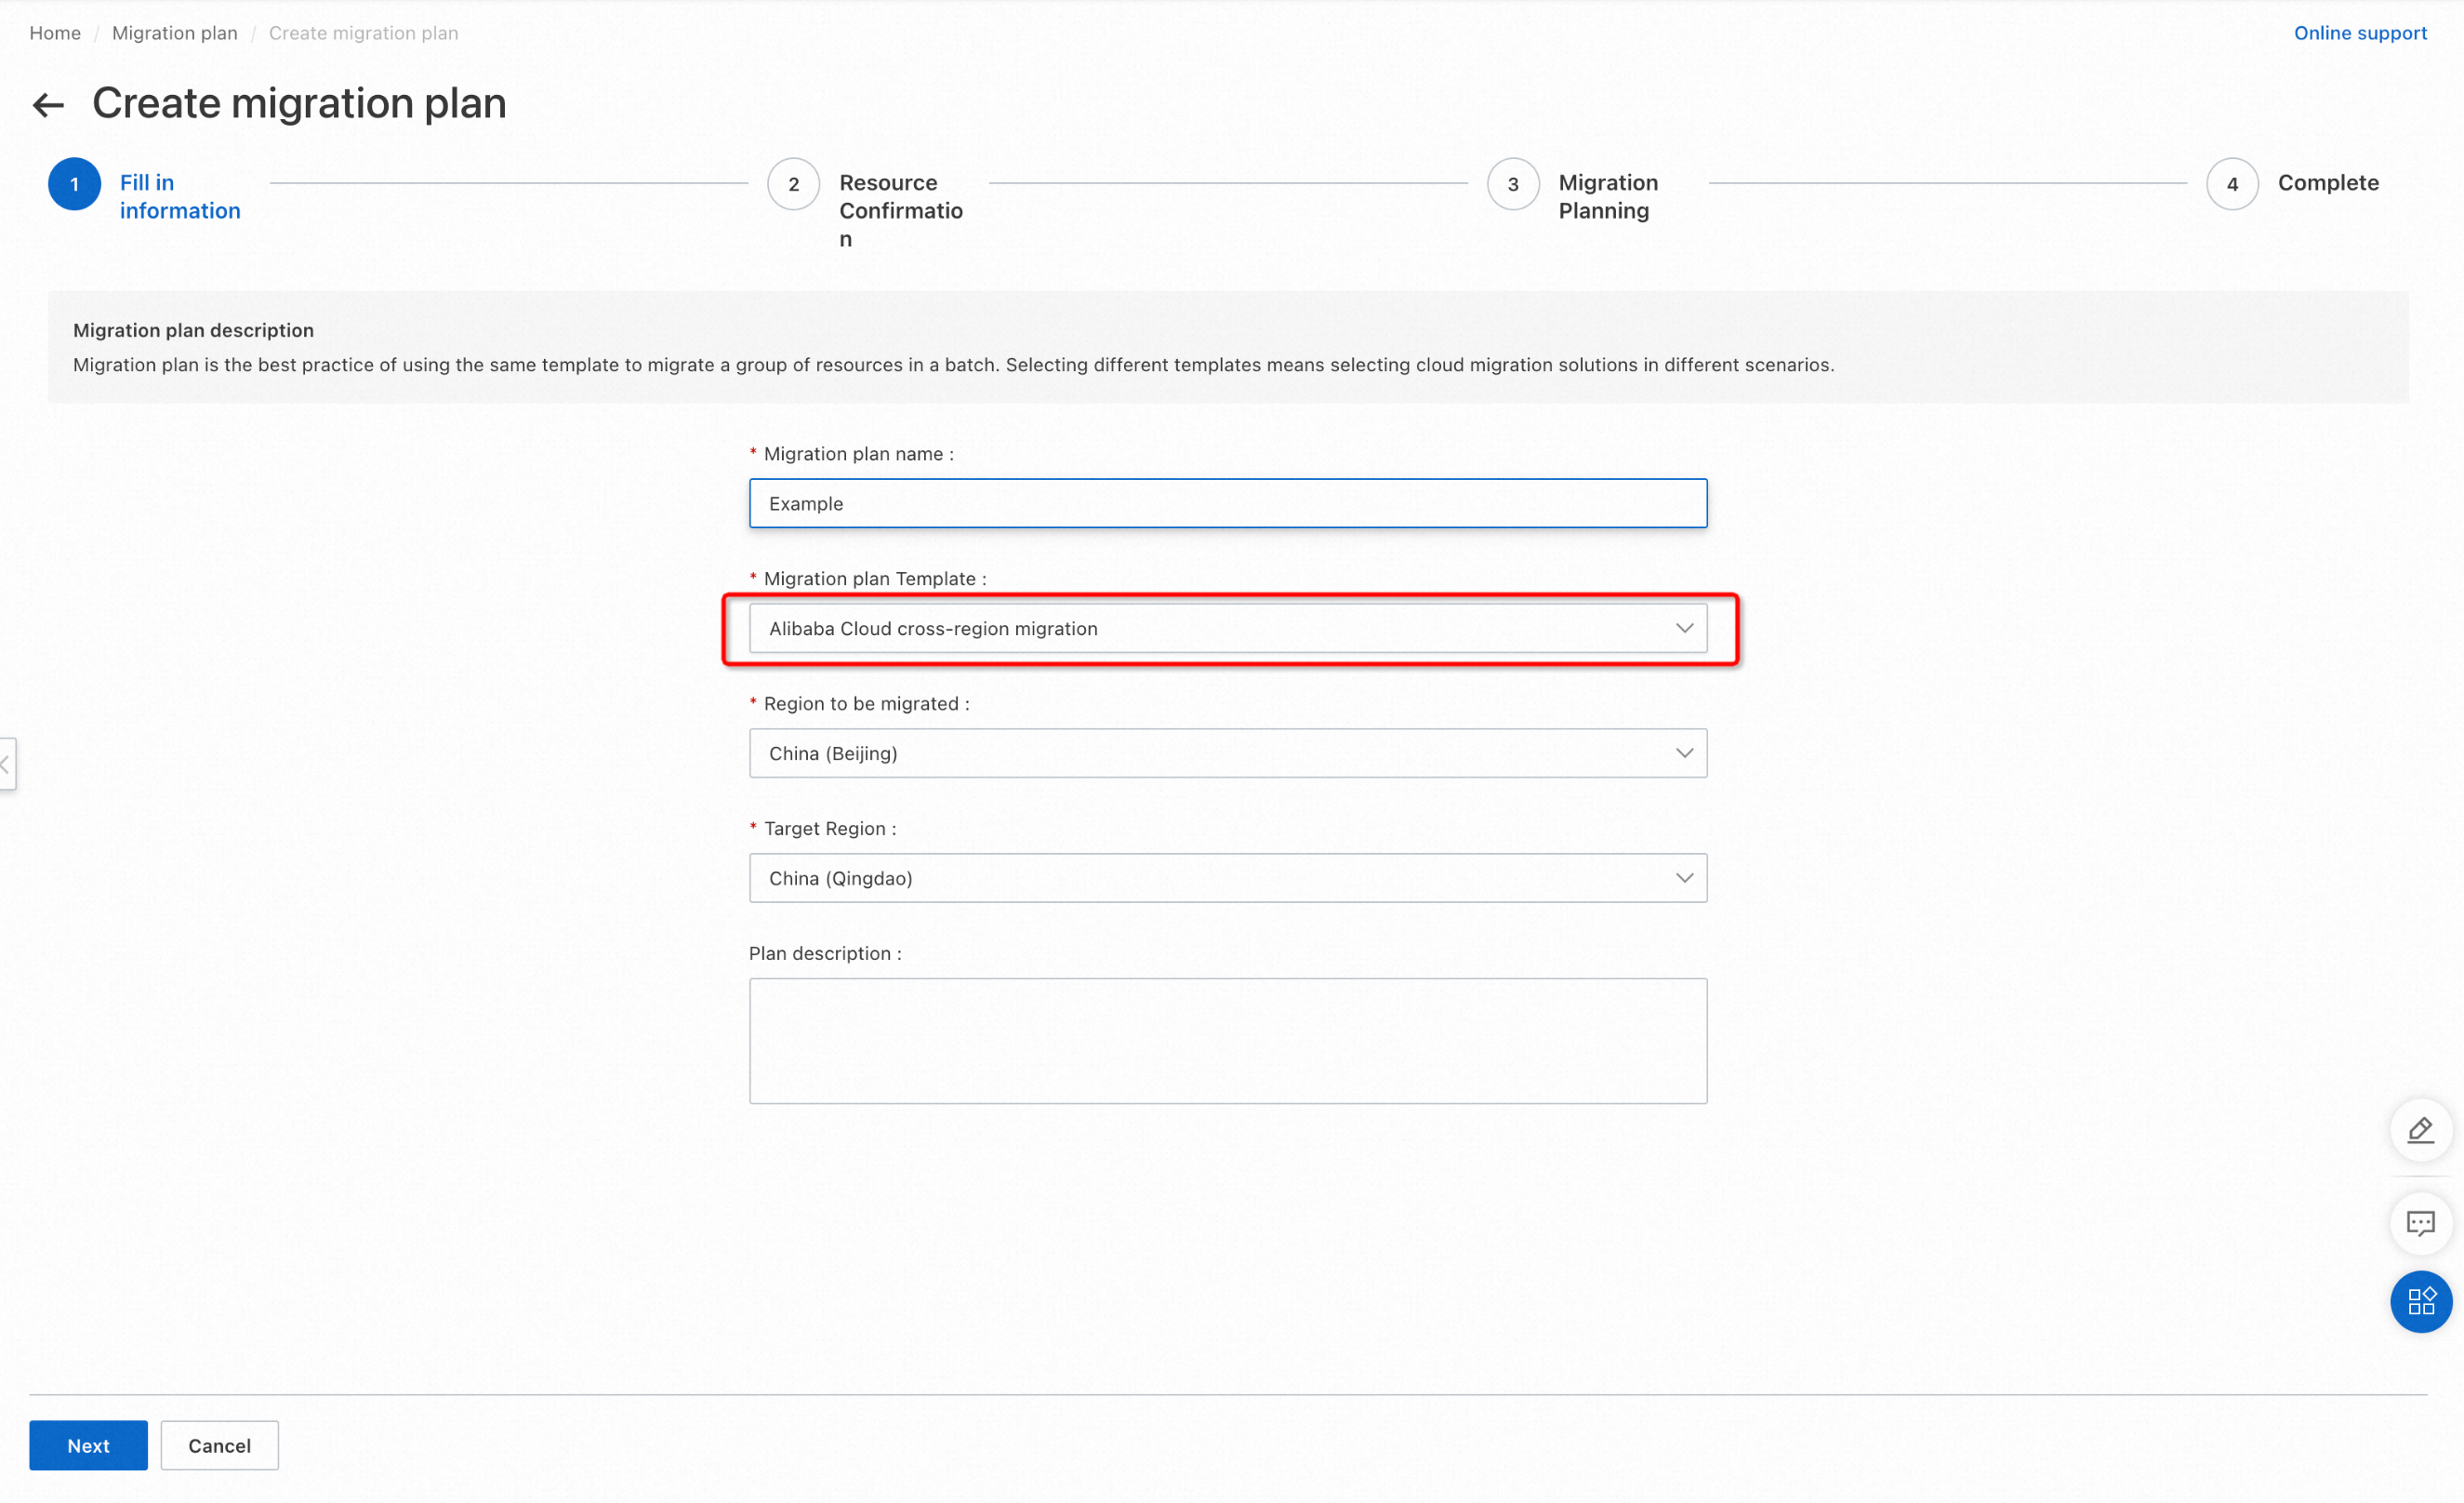The height and width of the screenshot is (1503, 2464).
Task: Click the Online support link
Action: tap(2359, 33)
